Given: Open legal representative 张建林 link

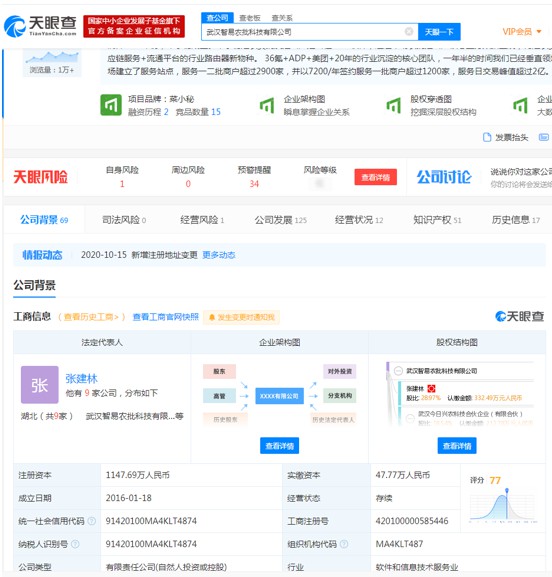Looking at the screenshot, I should coord(81,378).
